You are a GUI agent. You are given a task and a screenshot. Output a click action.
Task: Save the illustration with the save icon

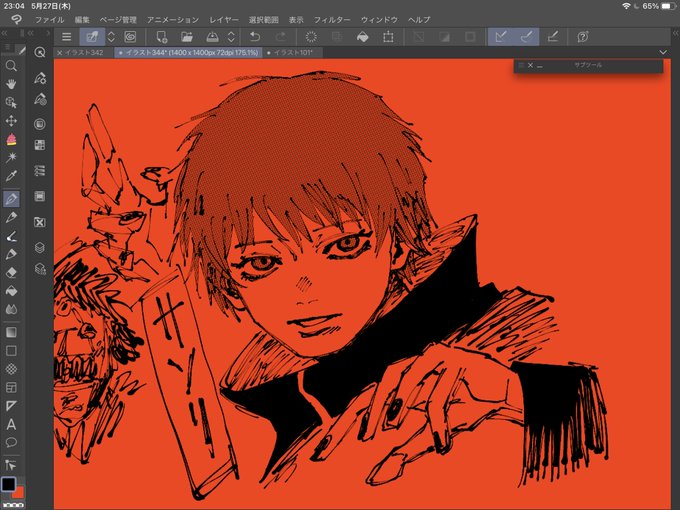click(x=212, y=37)
